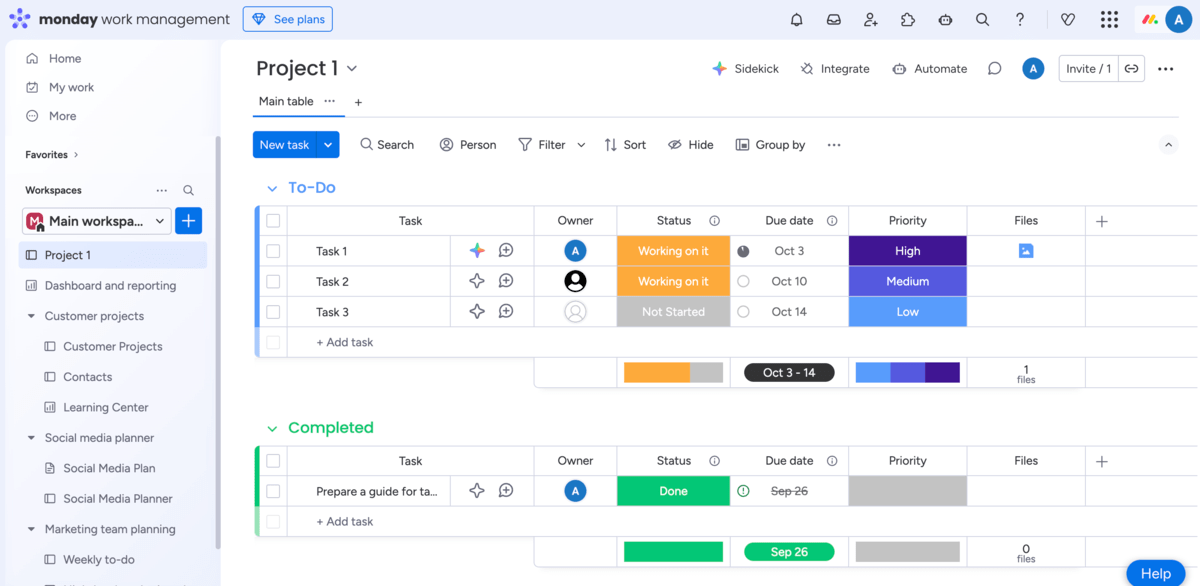Click the New task button
The height and width of the screenshot is (586, 1200).
(x=285, y=144)
